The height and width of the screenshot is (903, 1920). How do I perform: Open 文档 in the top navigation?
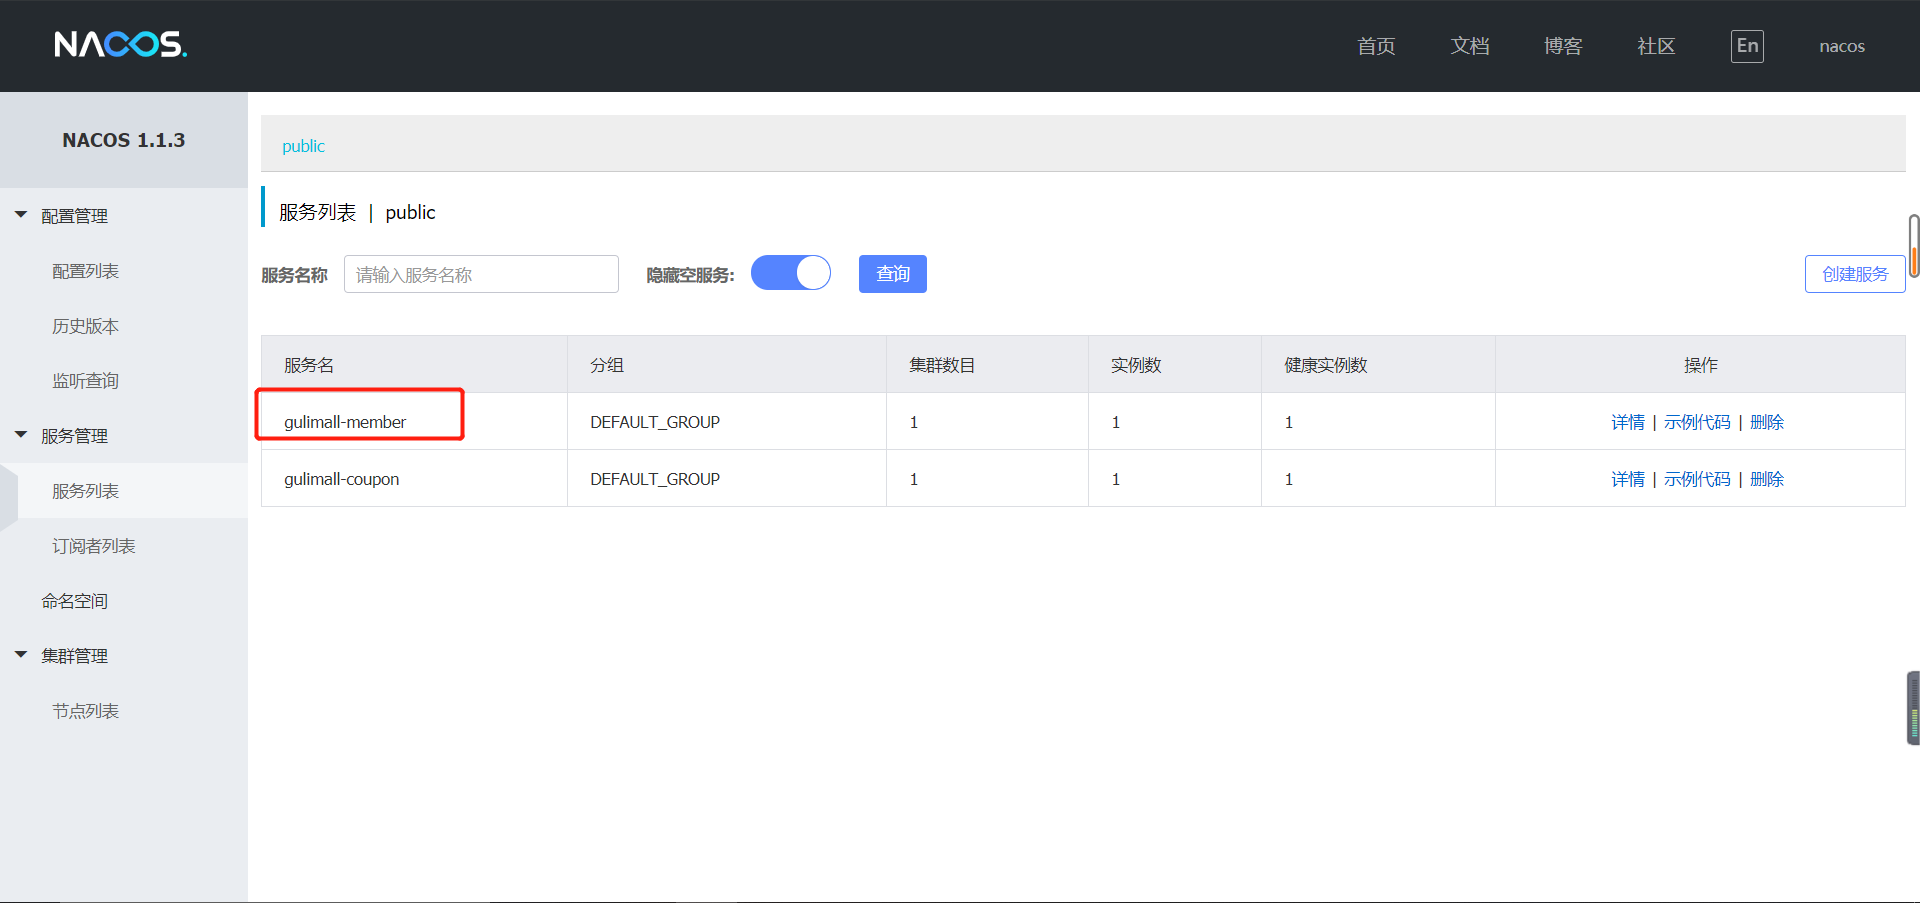(1470, 46)
